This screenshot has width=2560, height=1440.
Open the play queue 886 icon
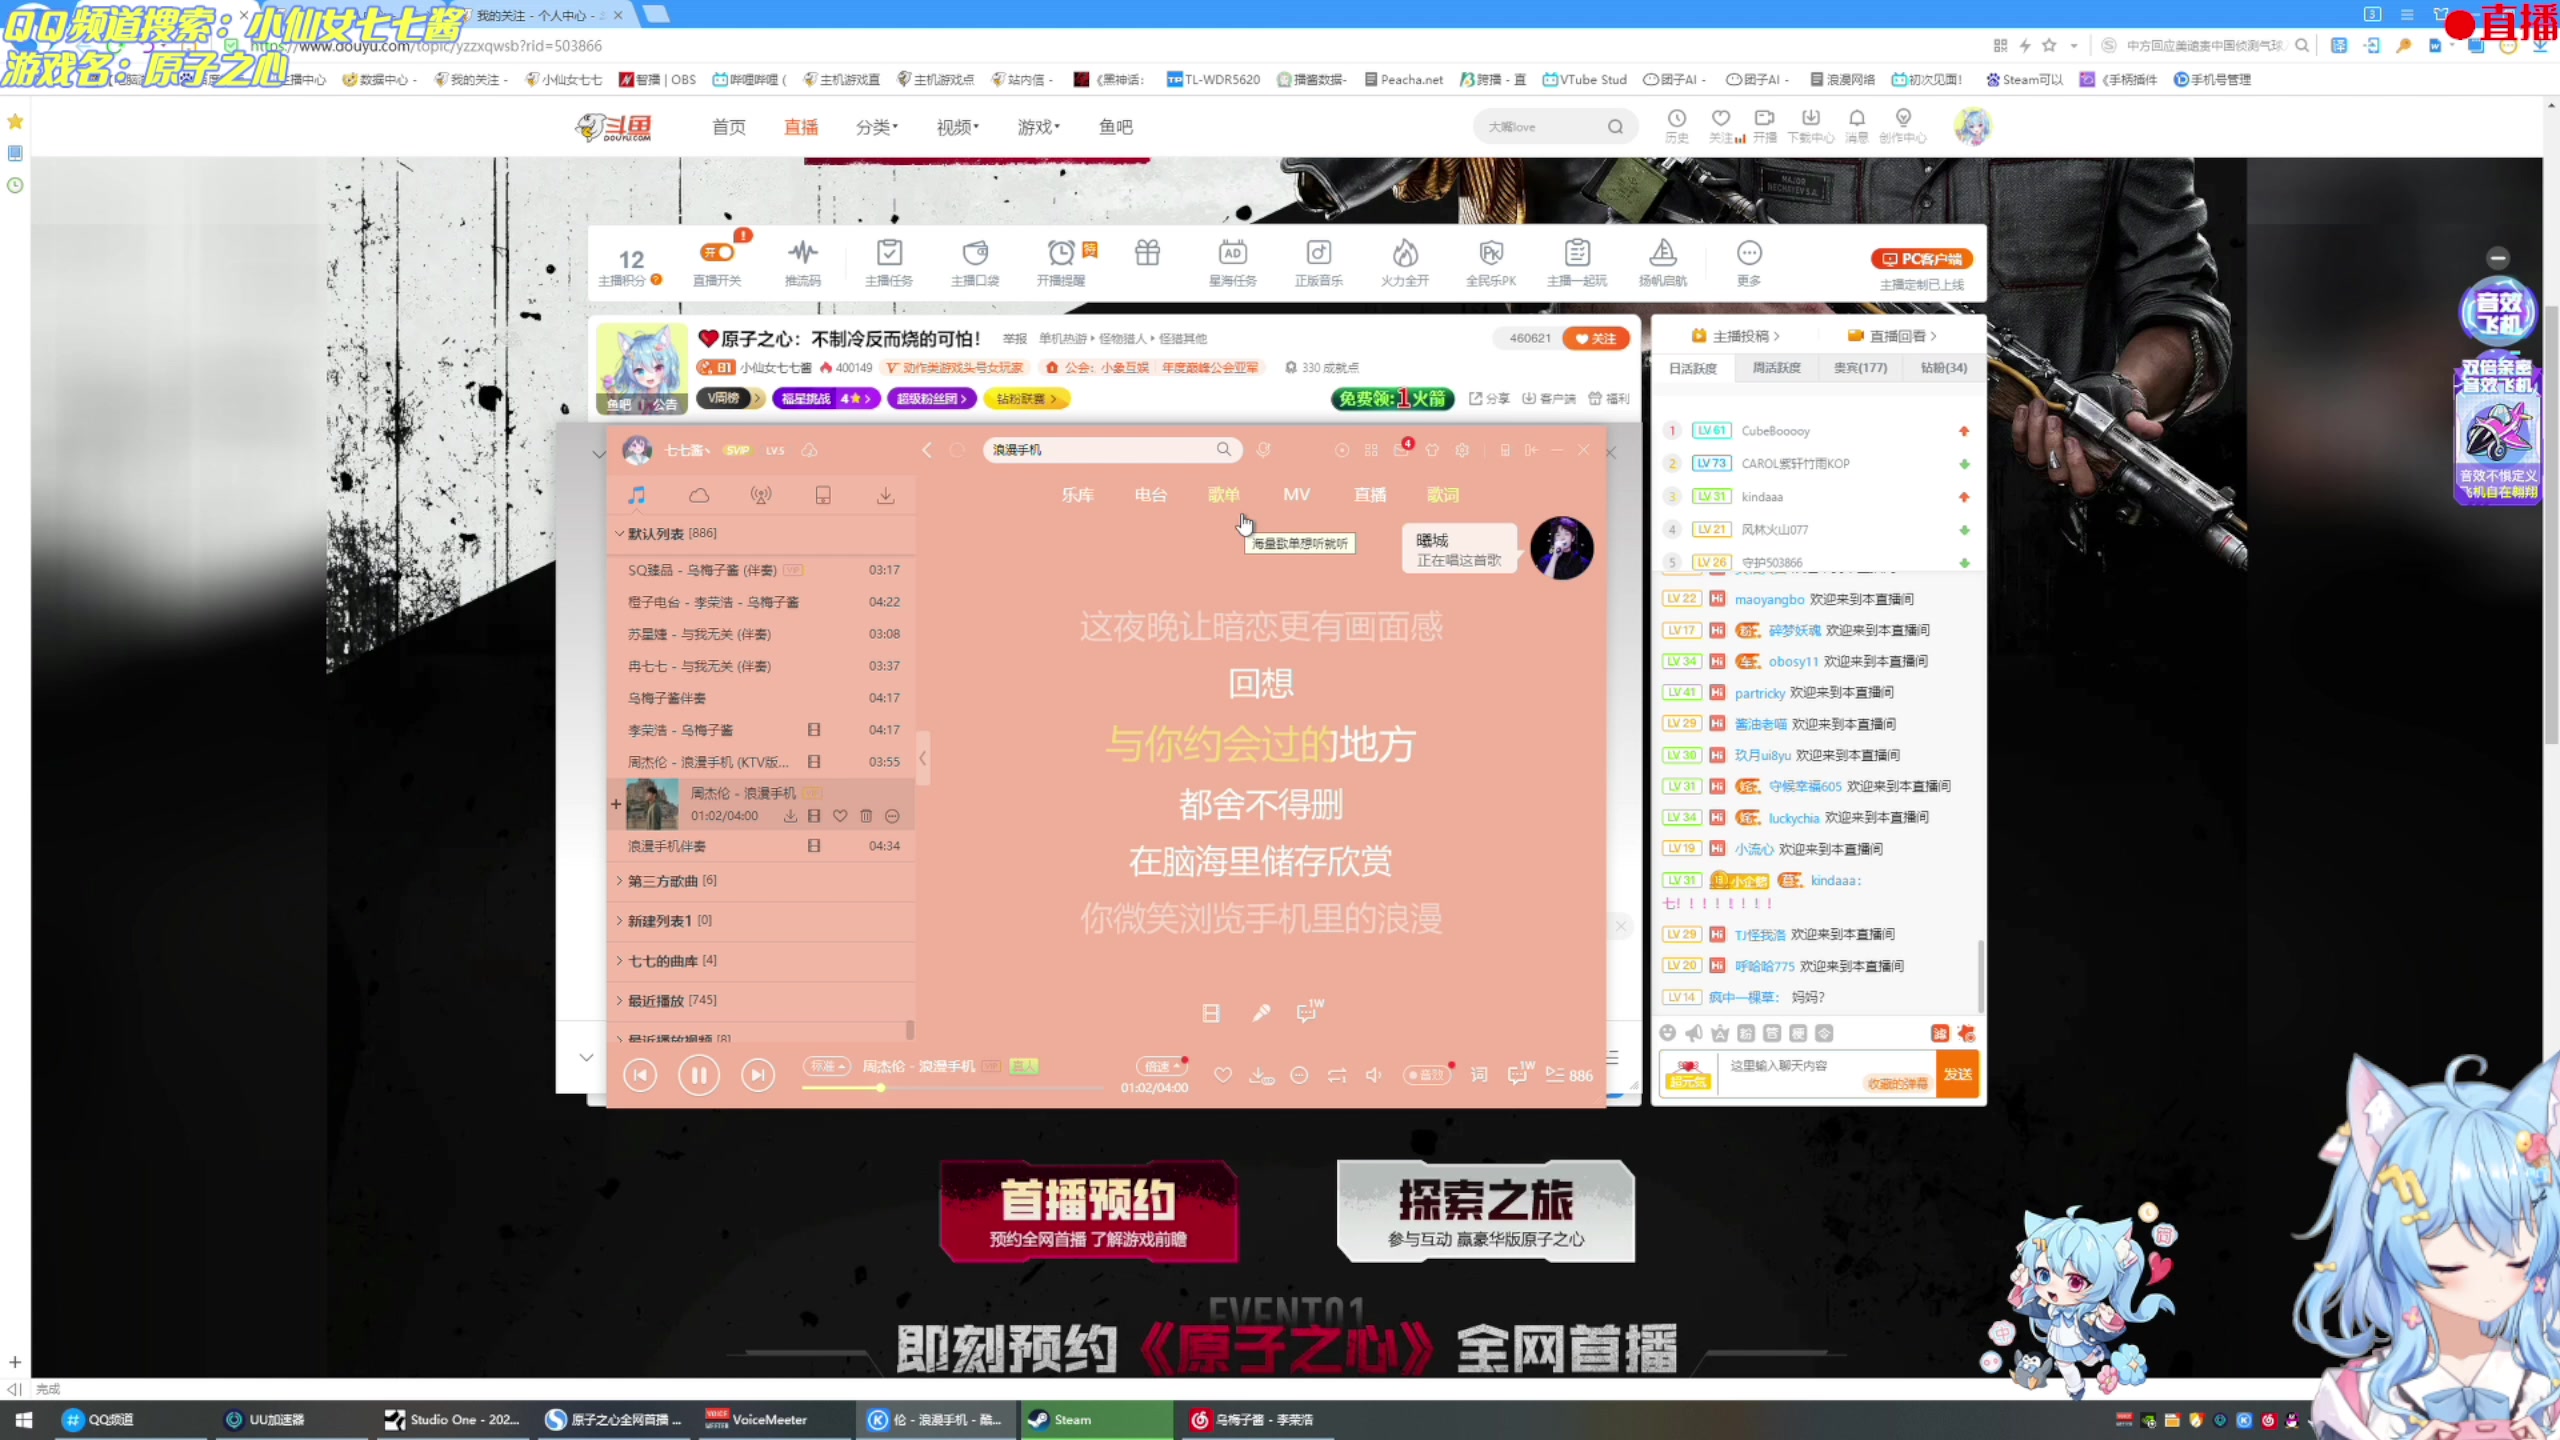coord(1569,1075)
